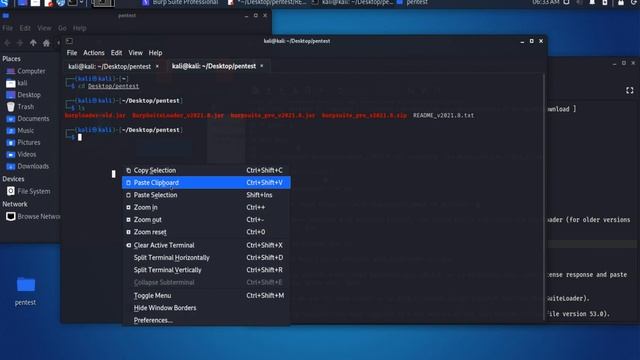The image size is (640, 360).
Task: Select Toggle Menu entry
Action: [x=206, y=296]
